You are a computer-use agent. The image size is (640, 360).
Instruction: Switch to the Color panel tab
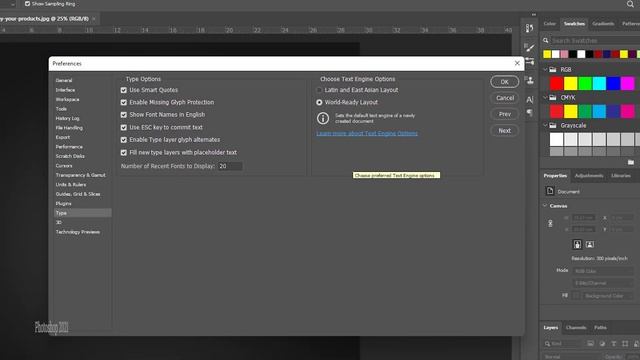tap(549, 24)
